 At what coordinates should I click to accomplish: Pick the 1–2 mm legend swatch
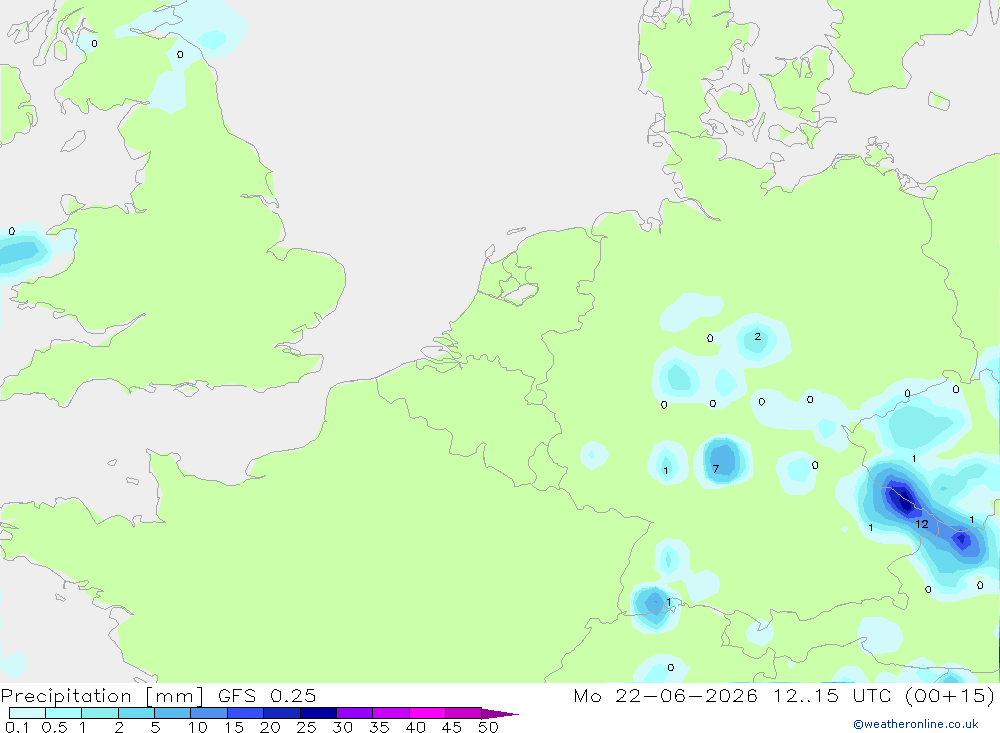(99, 713)
